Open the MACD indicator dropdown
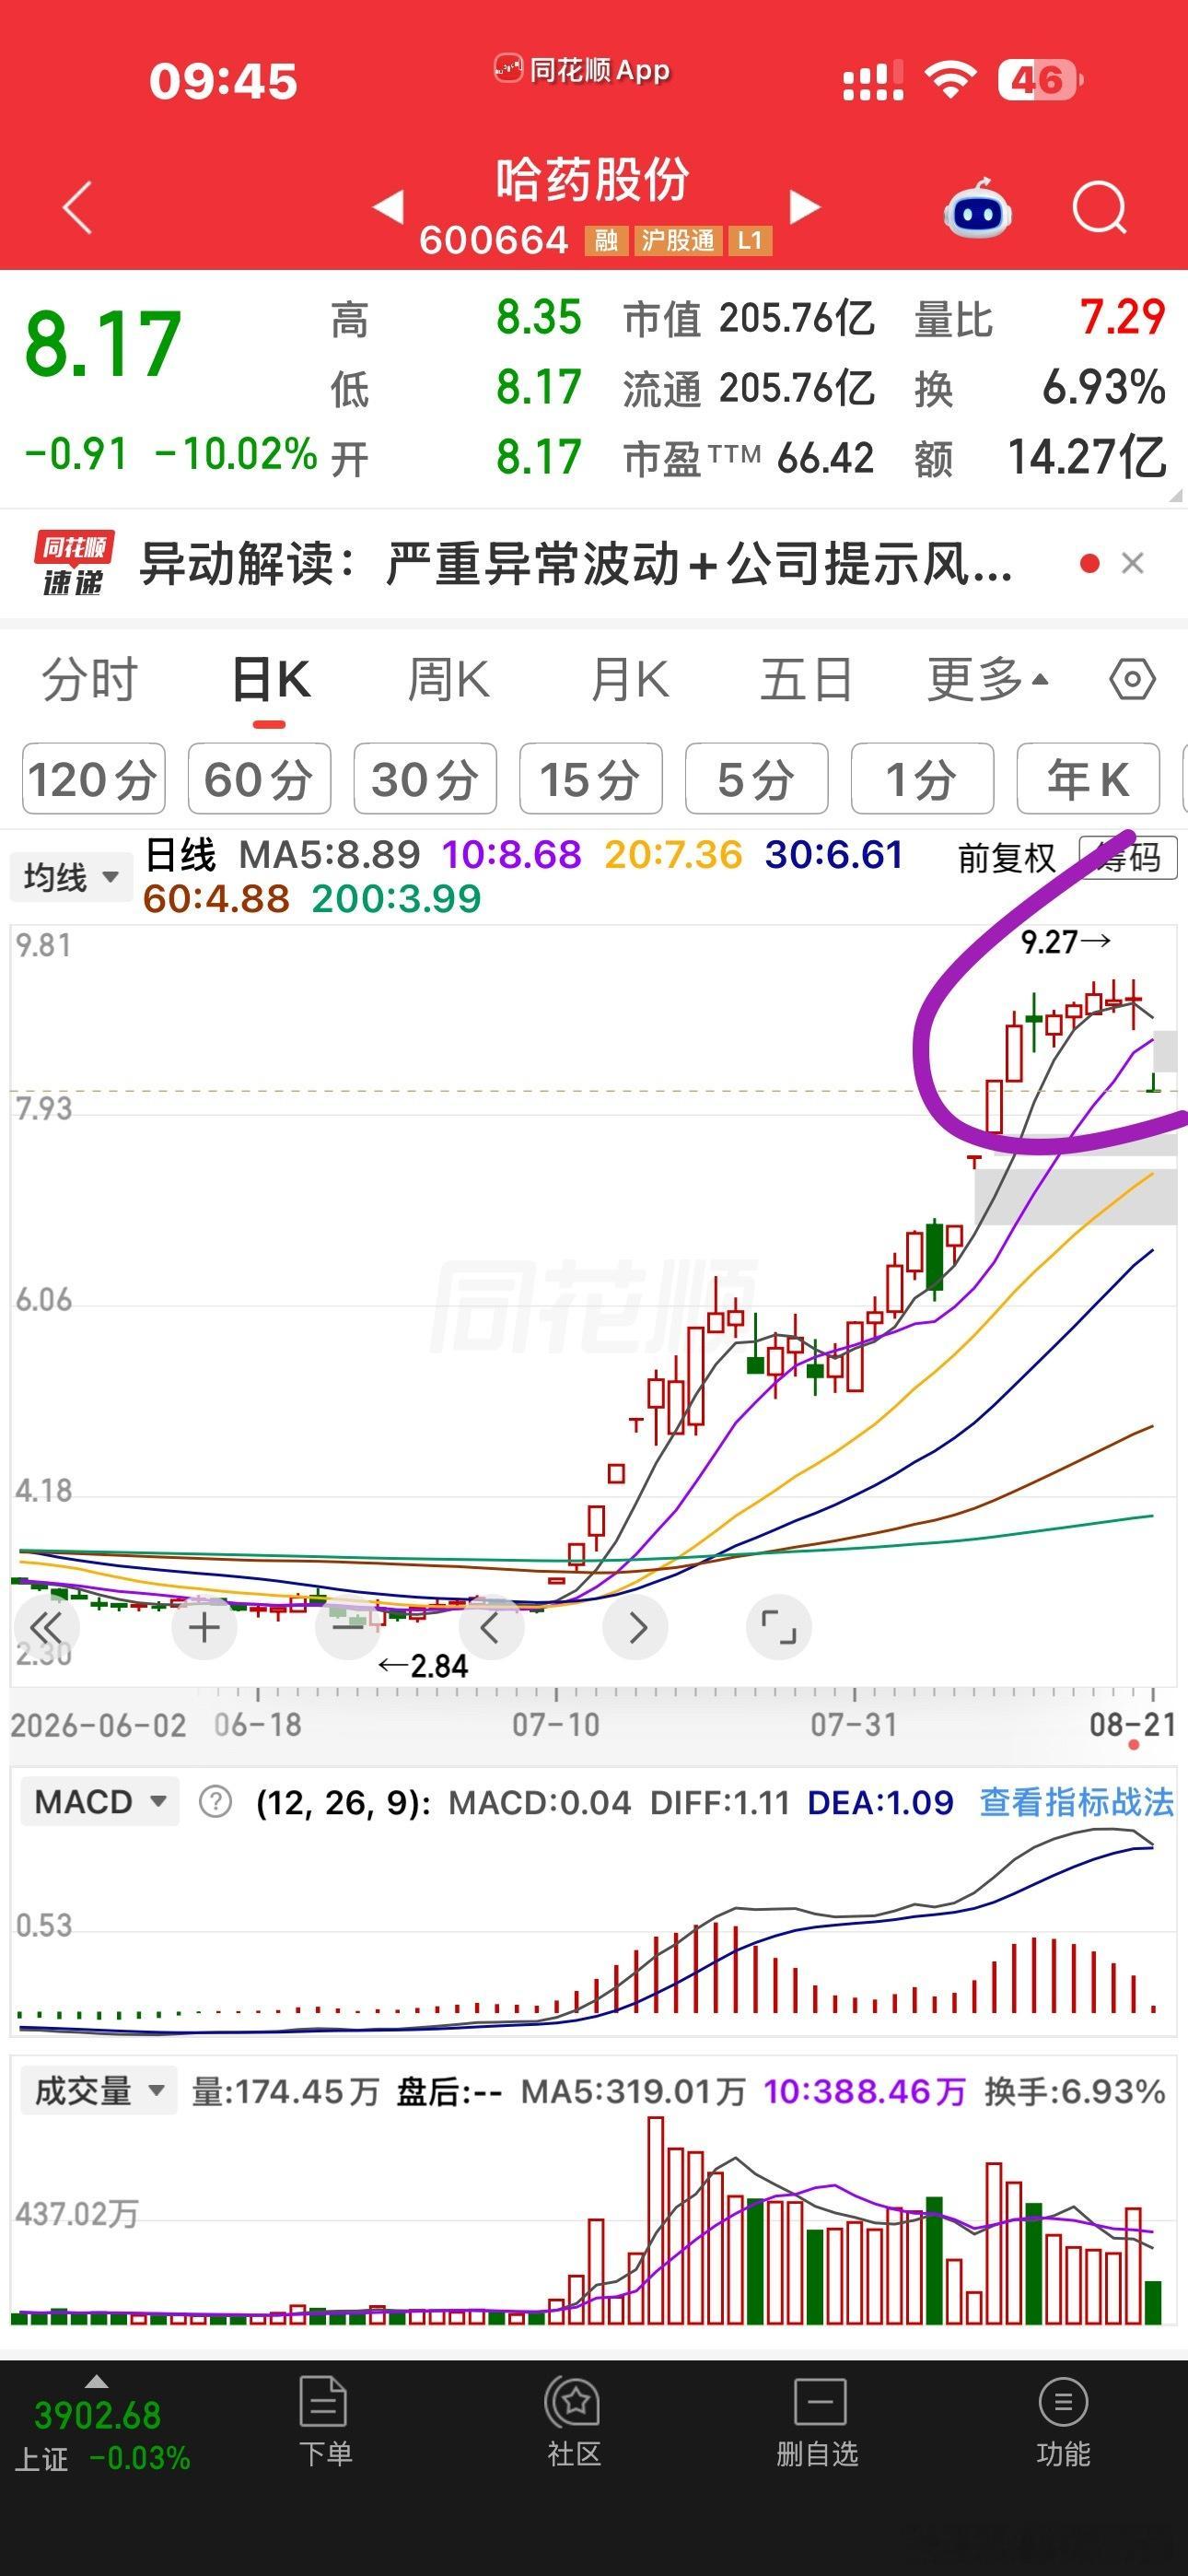Viewport: 1188px width, 2576px height. (100, 1802)
